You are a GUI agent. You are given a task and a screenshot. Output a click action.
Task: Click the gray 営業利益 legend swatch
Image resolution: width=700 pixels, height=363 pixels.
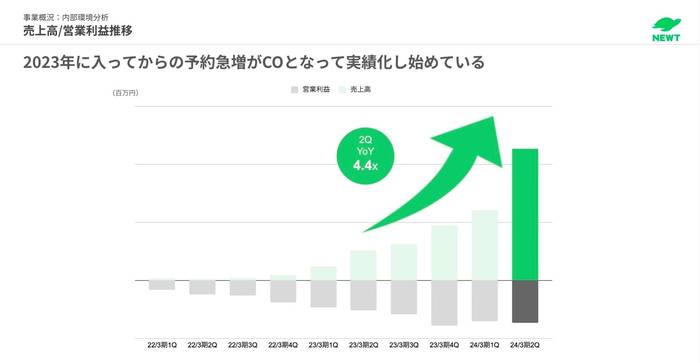(295, 90)
